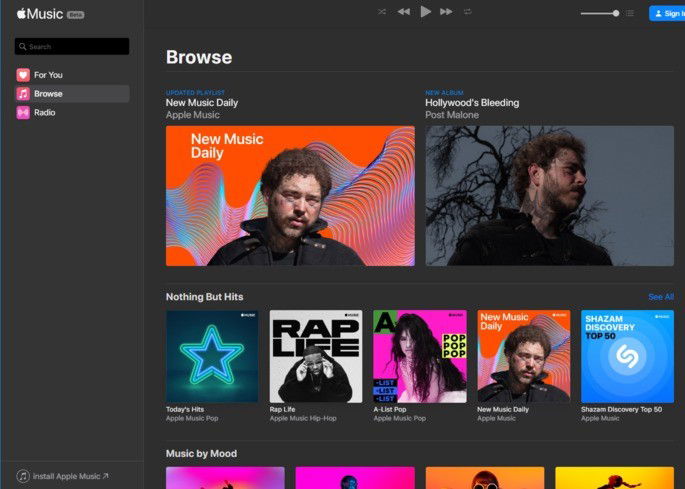Click the Apple Music logo

40,14
